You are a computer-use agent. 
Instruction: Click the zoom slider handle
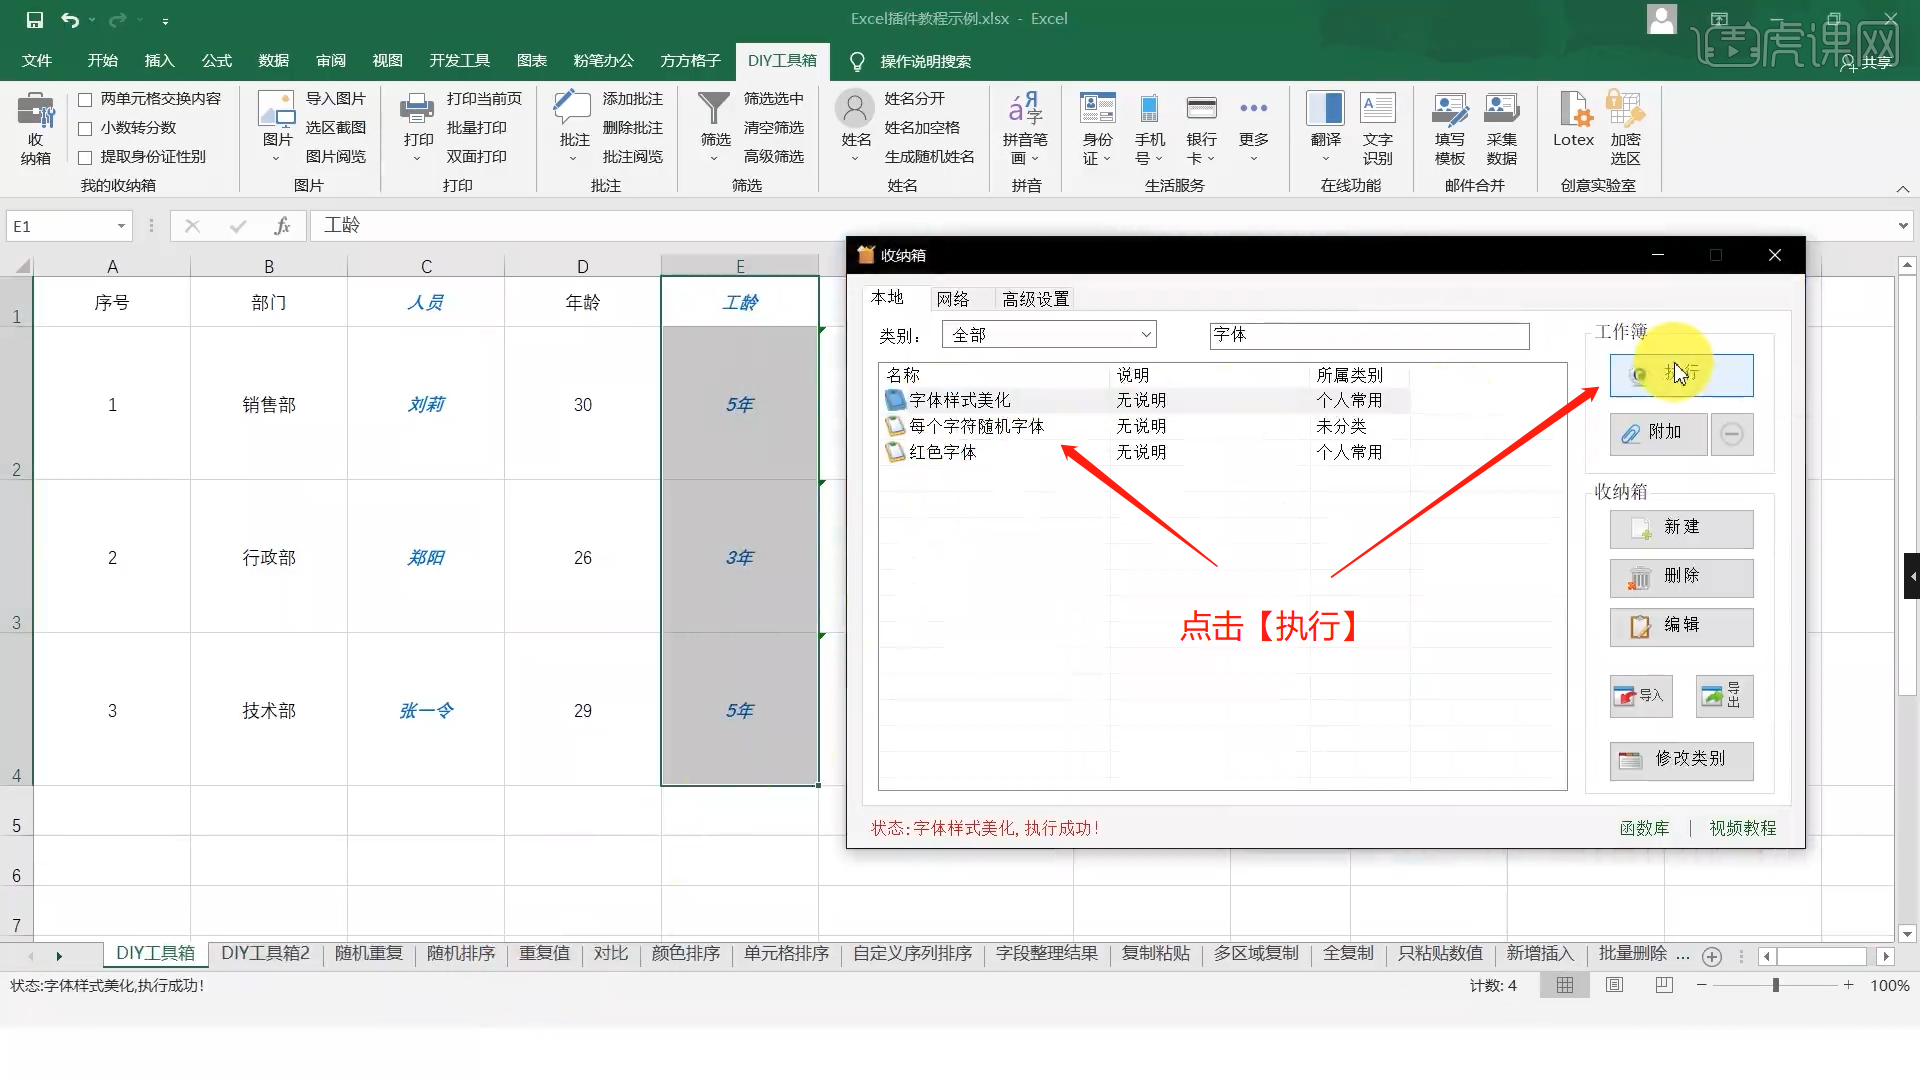coord(1776,985)
